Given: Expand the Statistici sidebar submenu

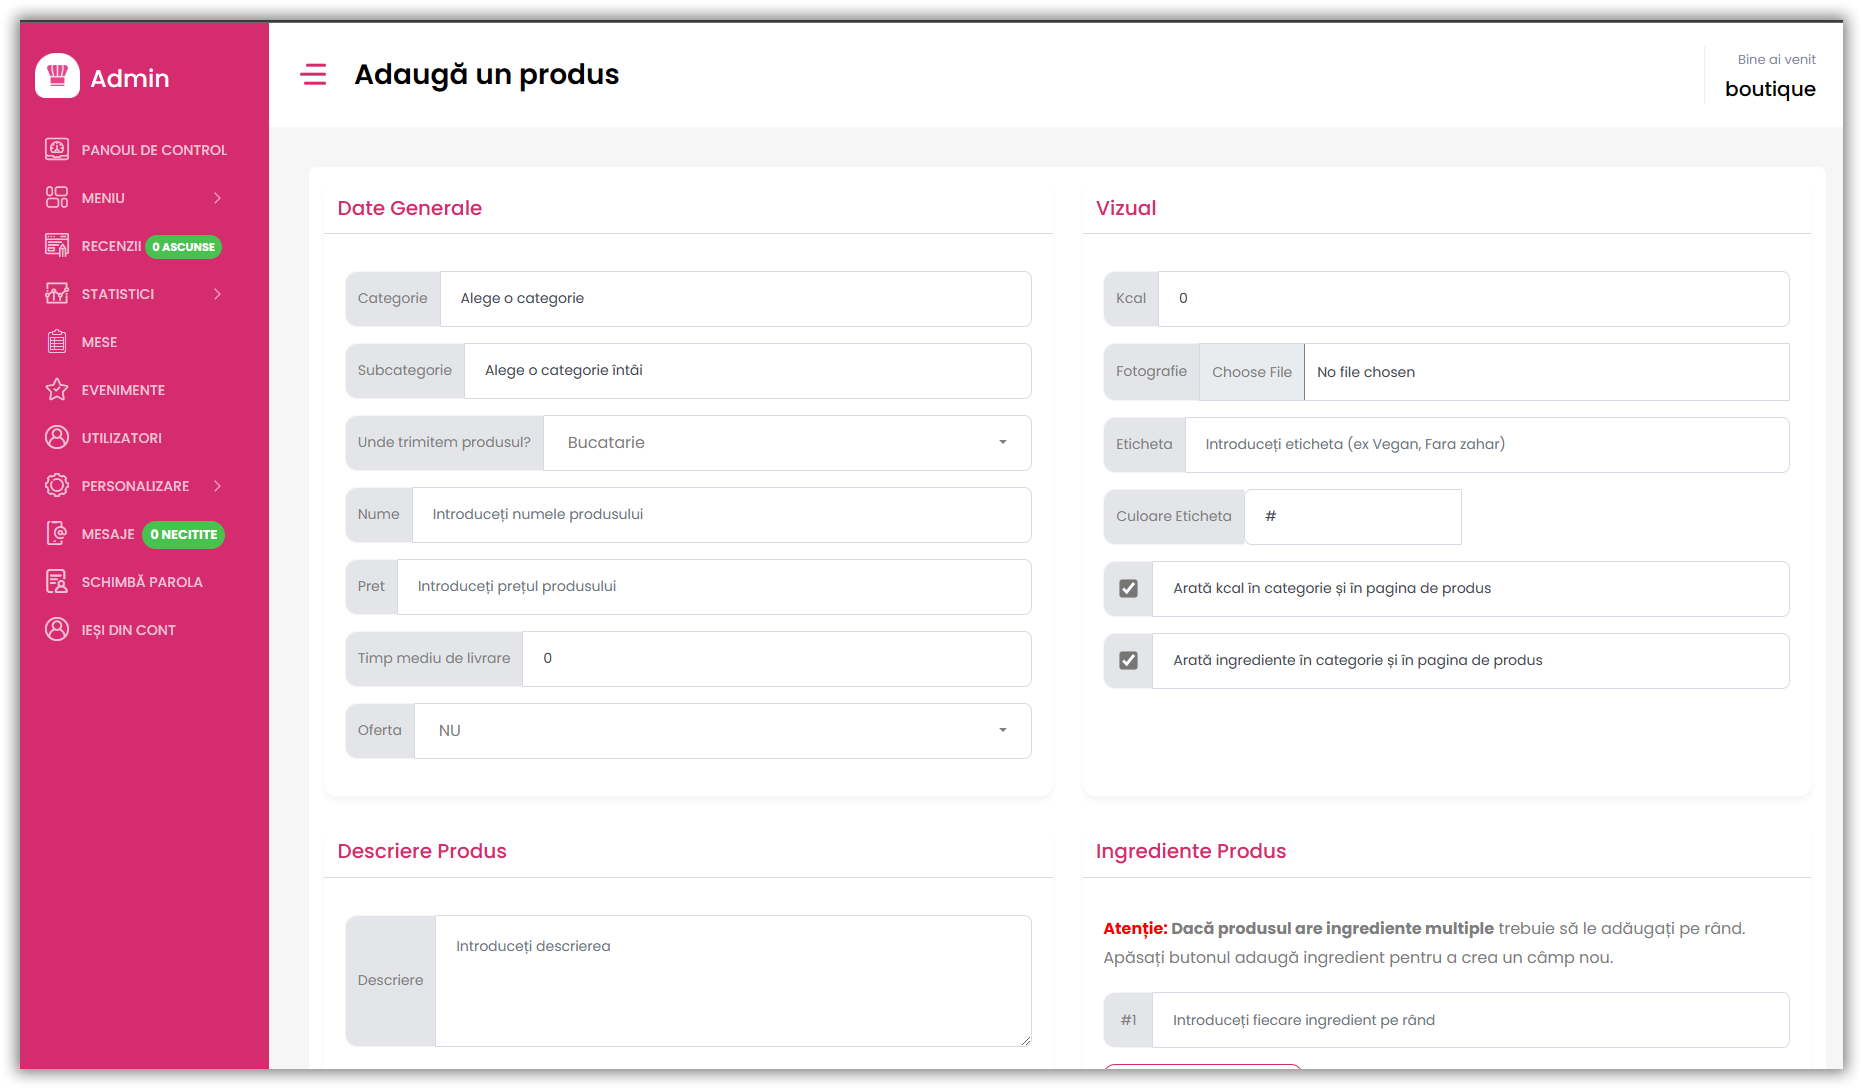Looking at the screenshot, I should [134, 294].
